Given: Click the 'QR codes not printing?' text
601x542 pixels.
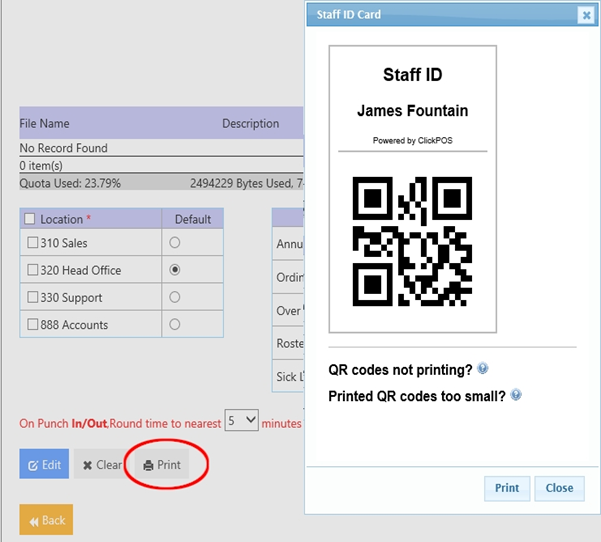Looking at the screenshot, I should pyautogui.click(x=400, y=370).
